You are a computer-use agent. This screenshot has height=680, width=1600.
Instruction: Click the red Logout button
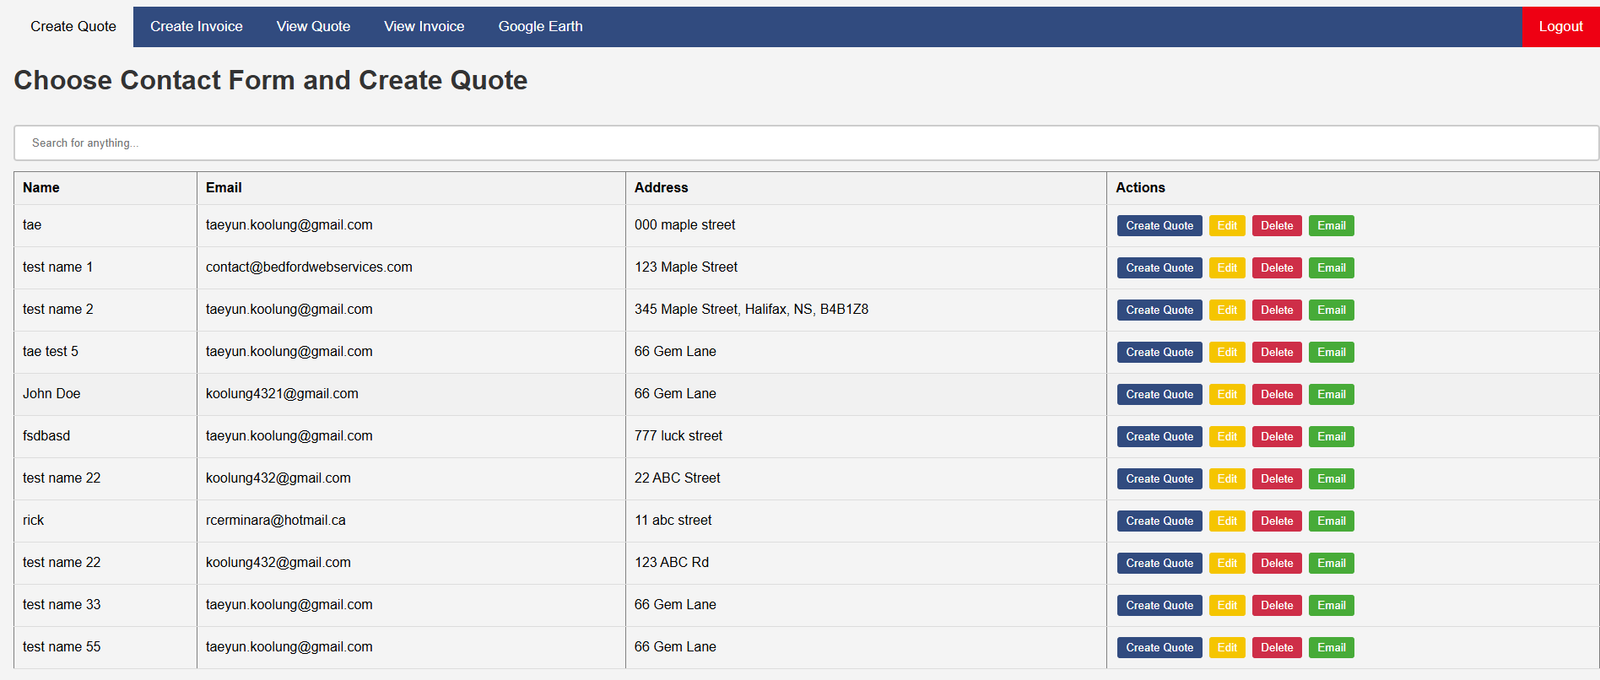(1560, 27)
